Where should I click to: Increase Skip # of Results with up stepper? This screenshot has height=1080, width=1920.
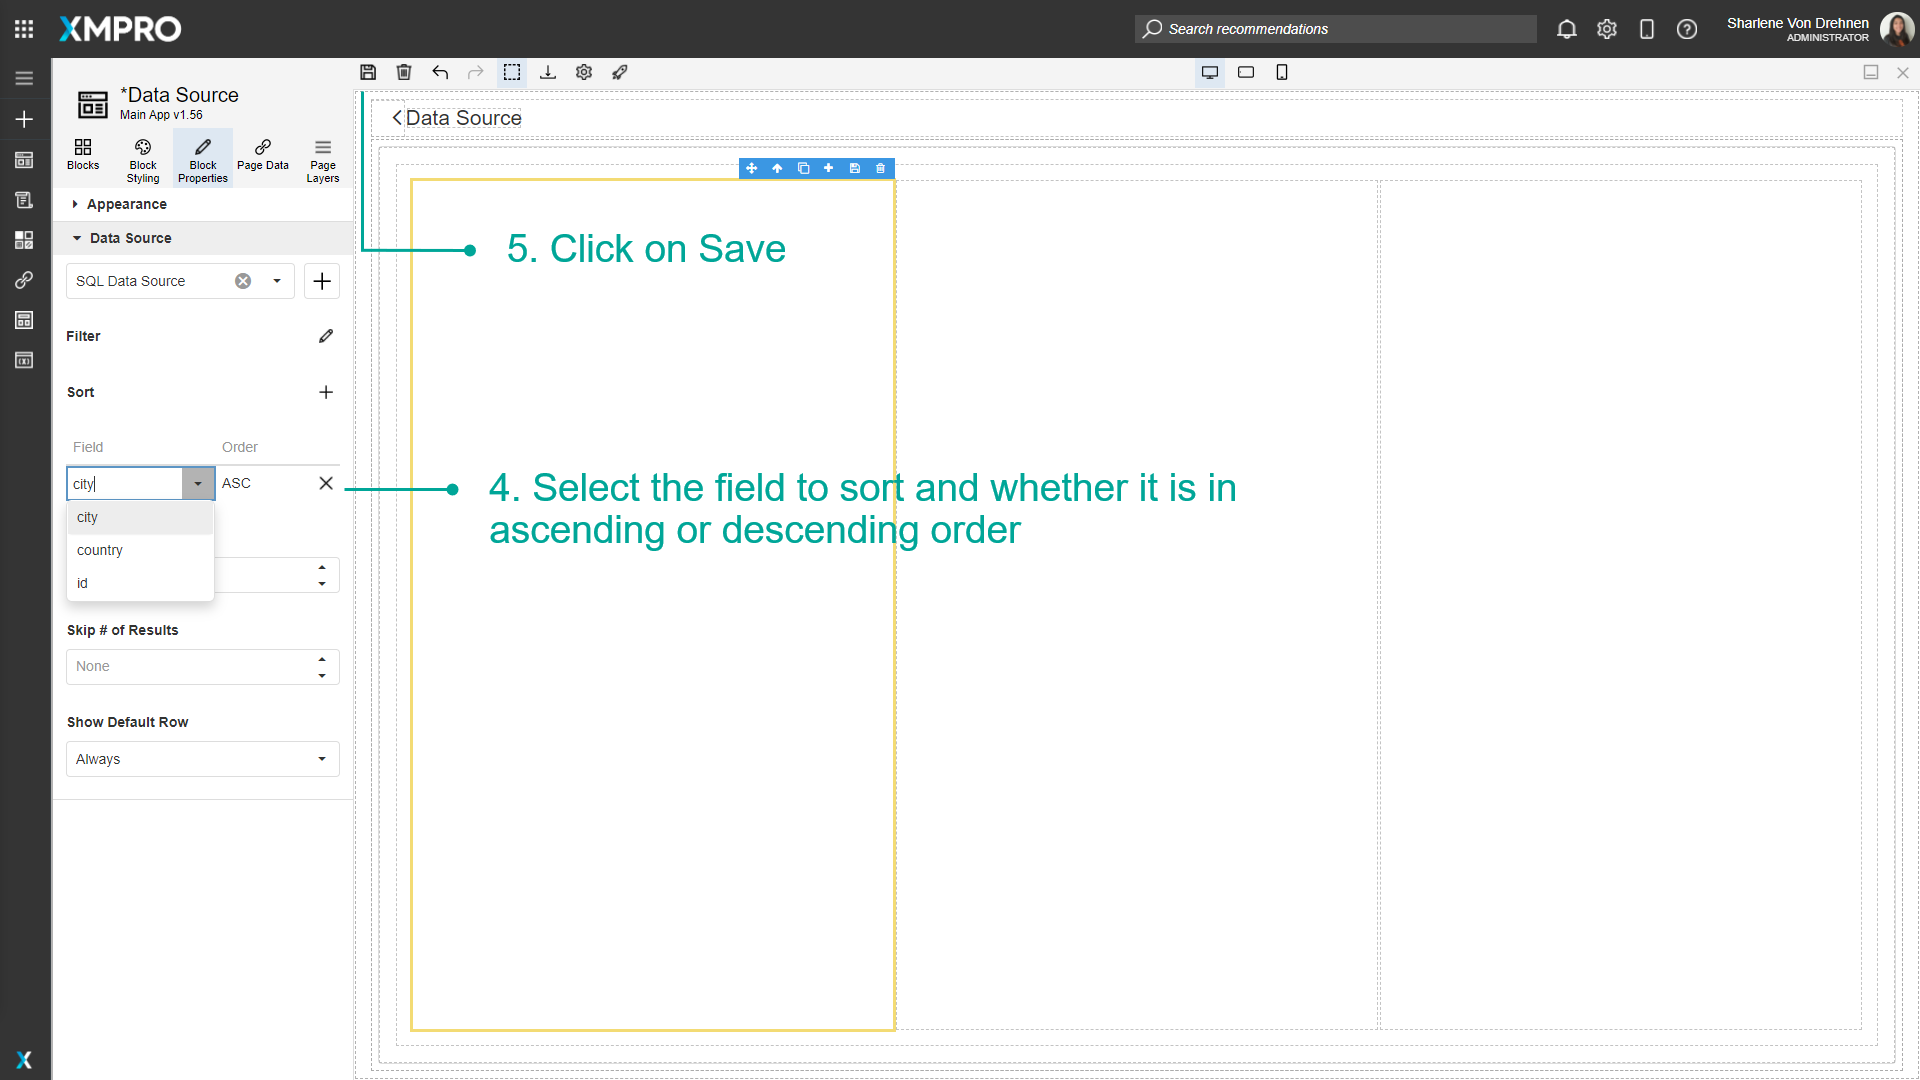322,659
